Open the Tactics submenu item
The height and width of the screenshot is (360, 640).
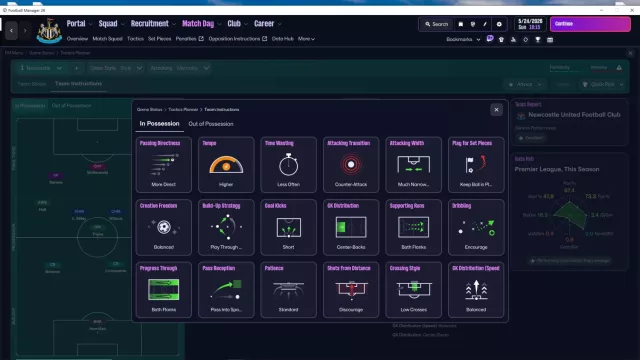pyautogui.click(x=135, y=39)
